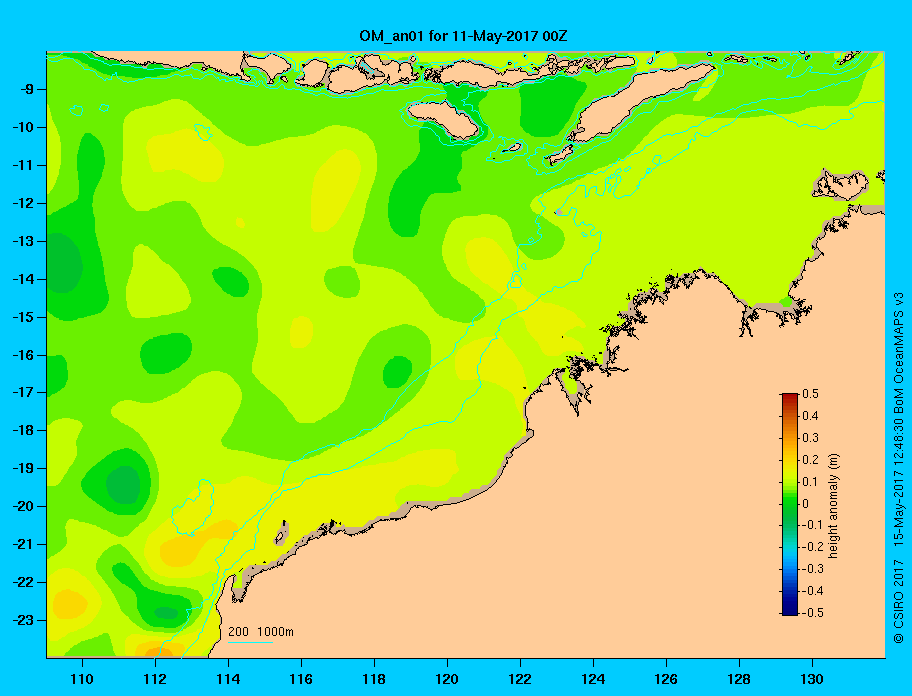The image size is (912, 696).
Task: Click the height anomaly color bar
Action: tap(790, 504)
